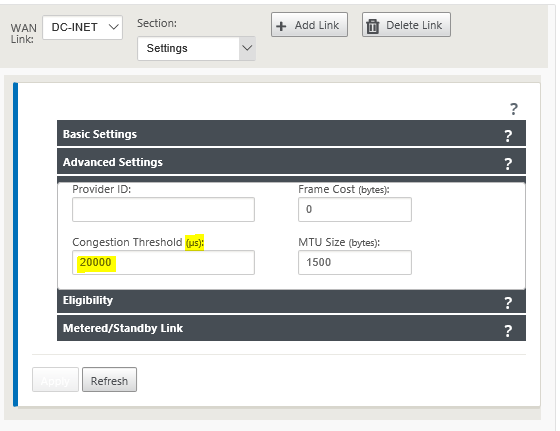This screenshot has width=560, height=431.
Task: Click the Refresh button
Action: pyautogui.click(x=109, y=380)
